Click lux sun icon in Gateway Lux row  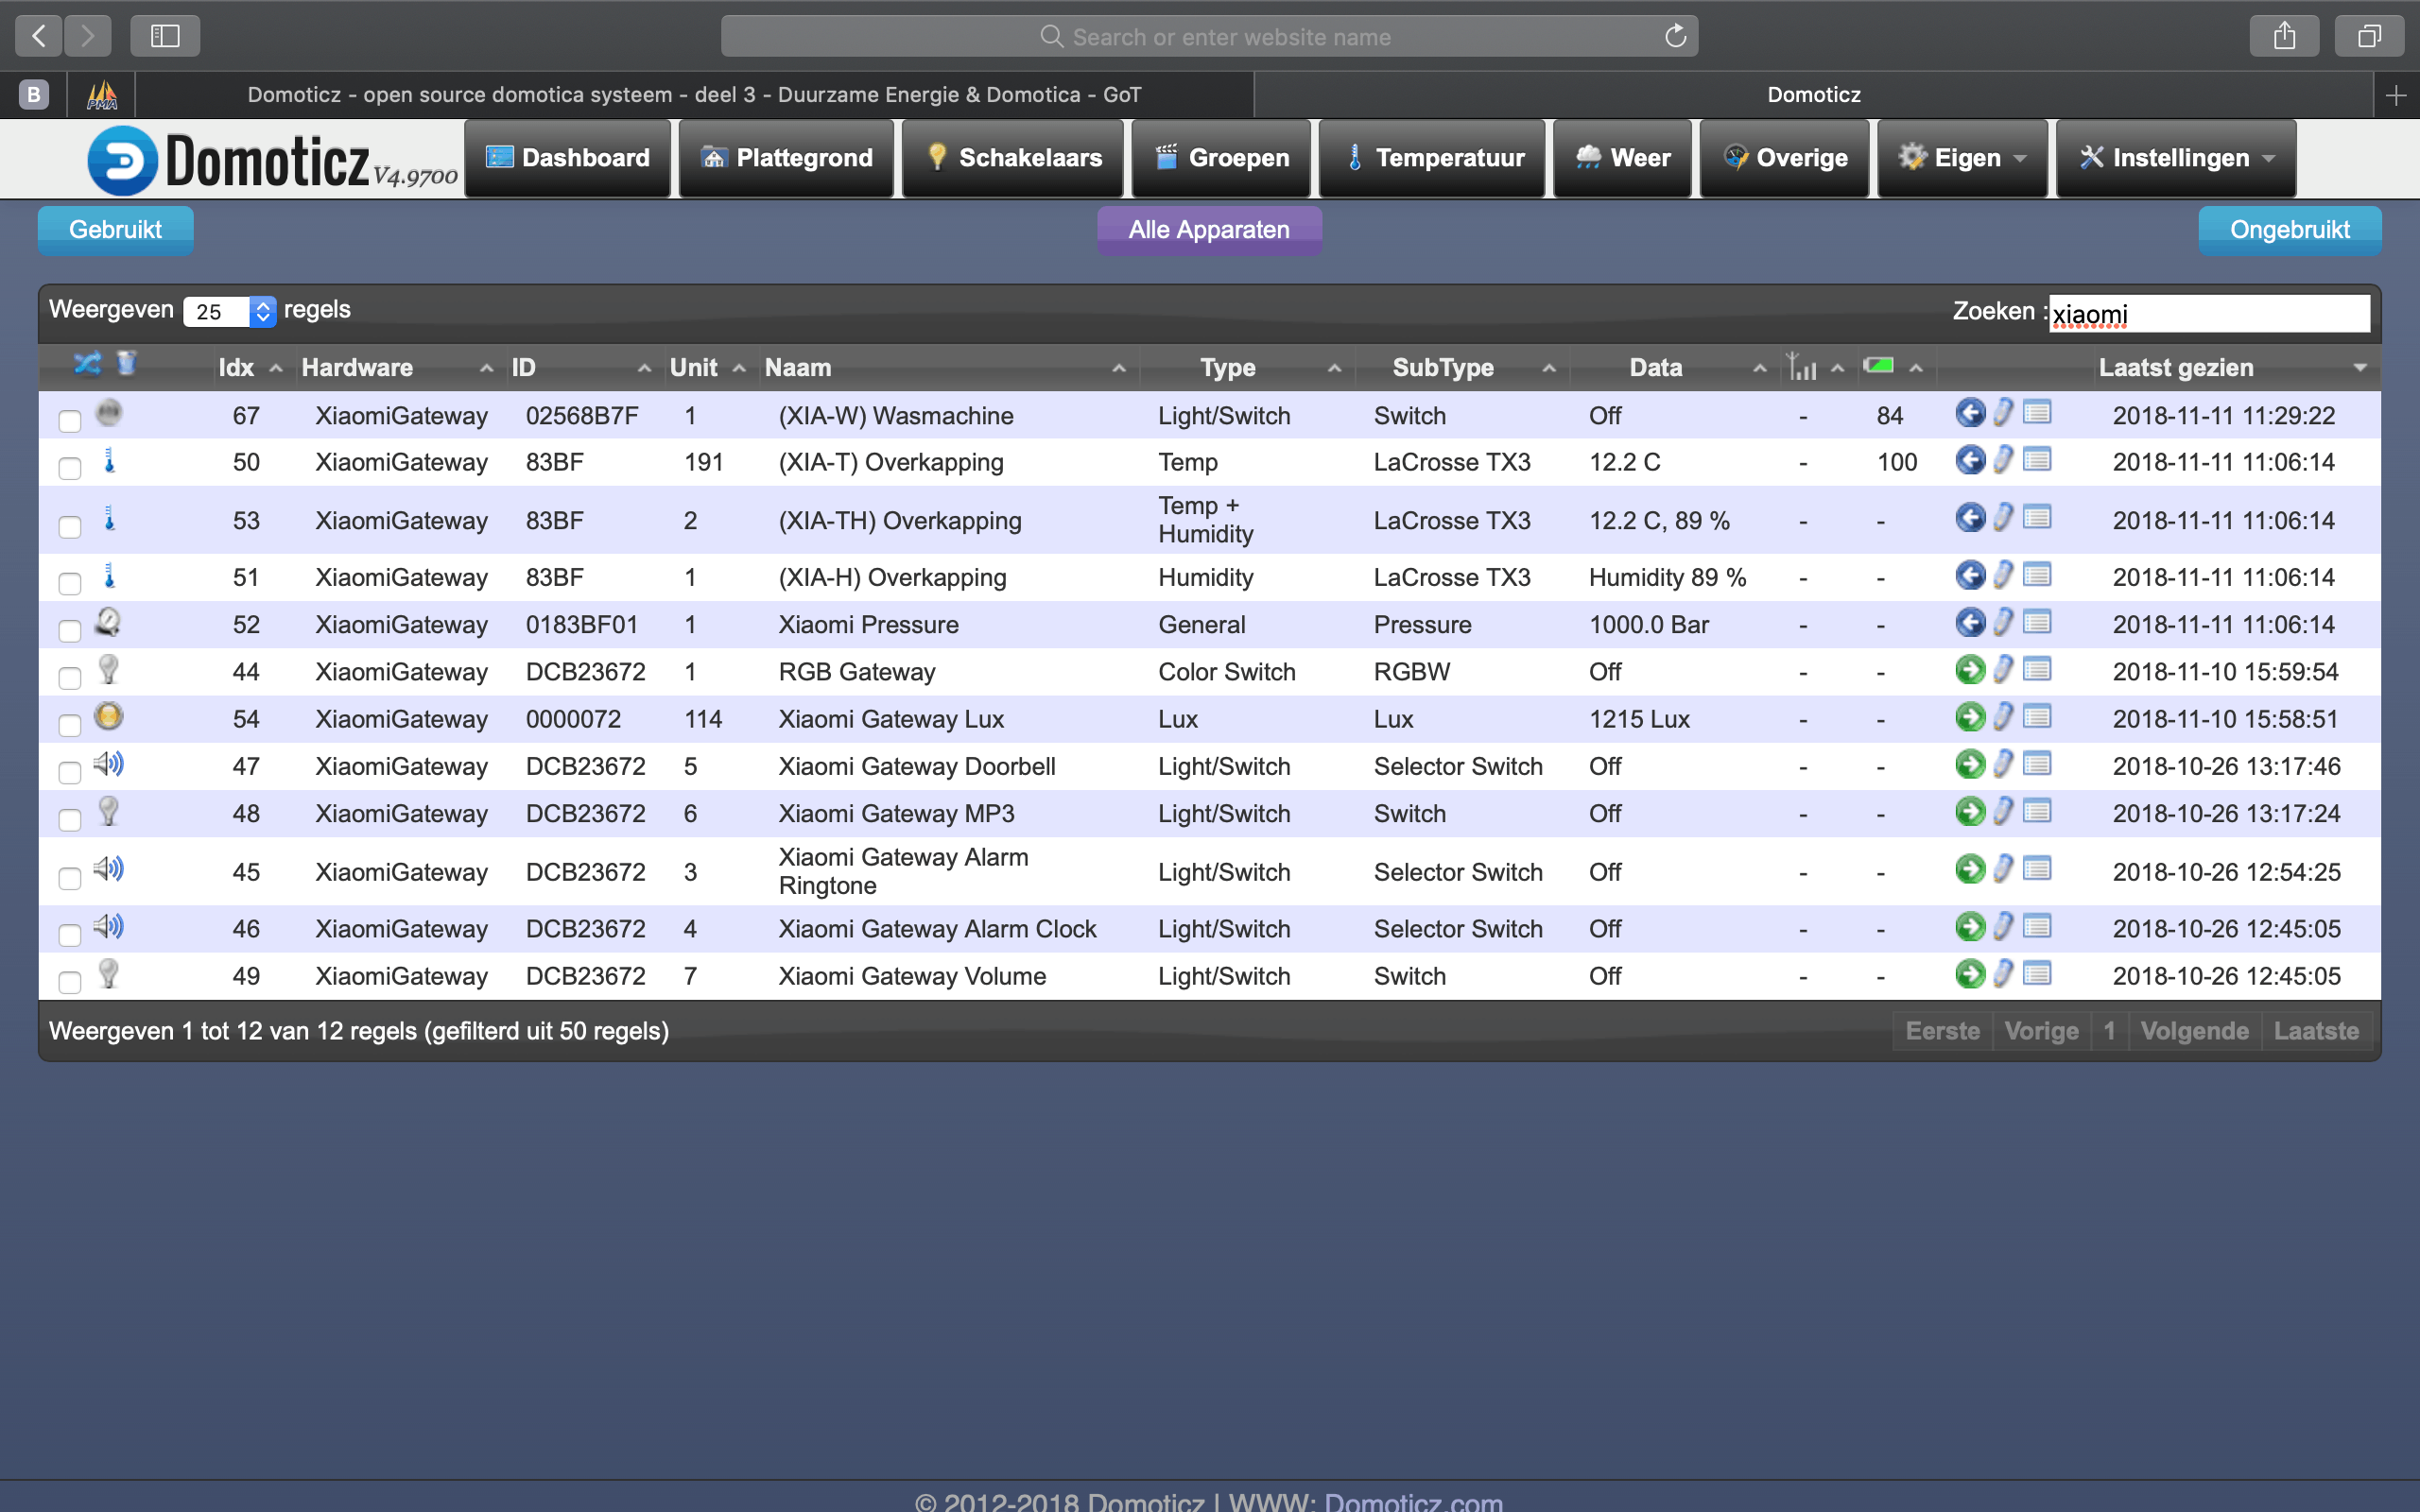108,716
